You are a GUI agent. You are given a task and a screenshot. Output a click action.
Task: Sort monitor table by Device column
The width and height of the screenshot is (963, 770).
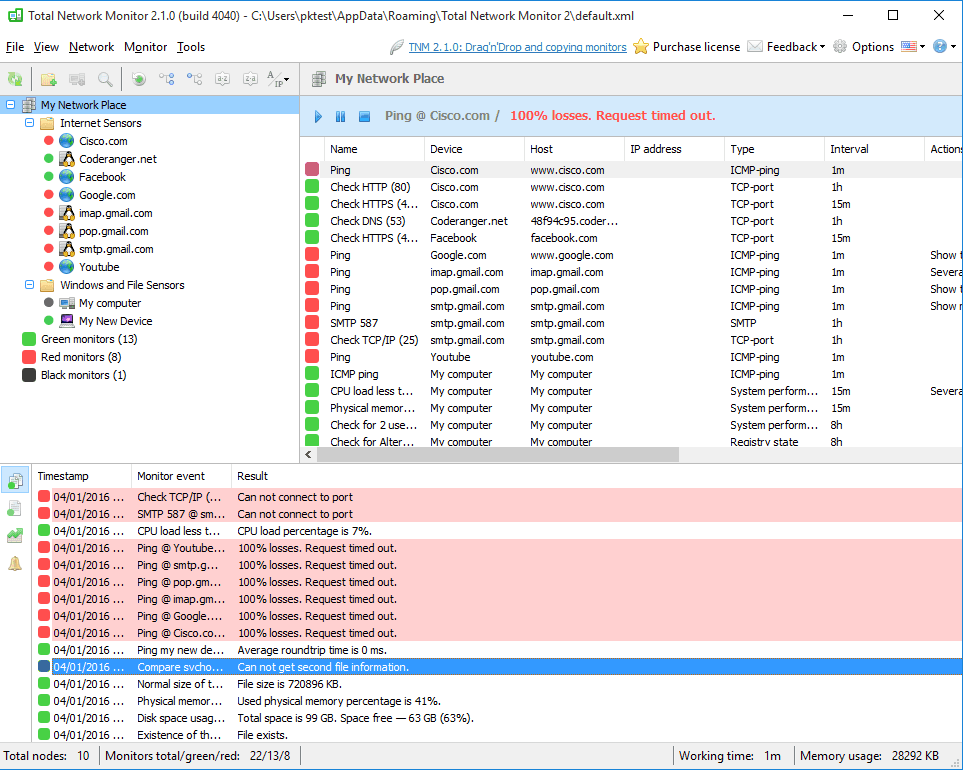click(474, 149)
